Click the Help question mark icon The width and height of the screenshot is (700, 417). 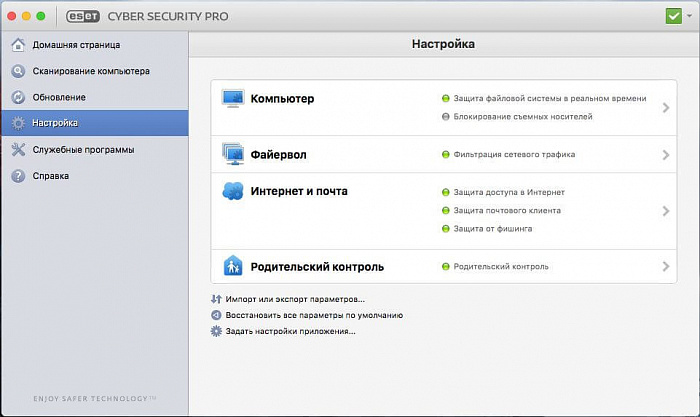coord(18,175)
